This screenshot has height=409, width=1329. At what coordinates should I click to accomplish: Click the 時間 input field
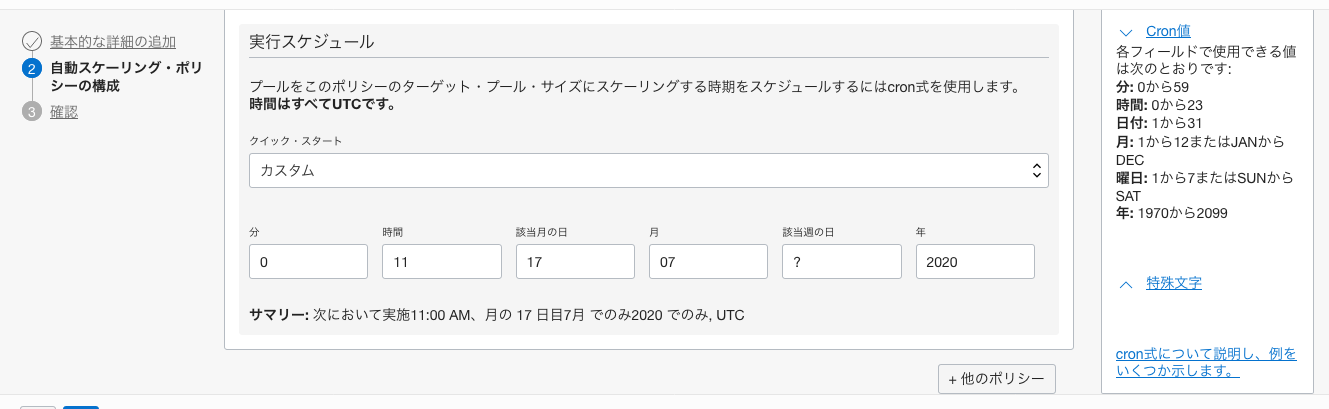tap(441, 262)
